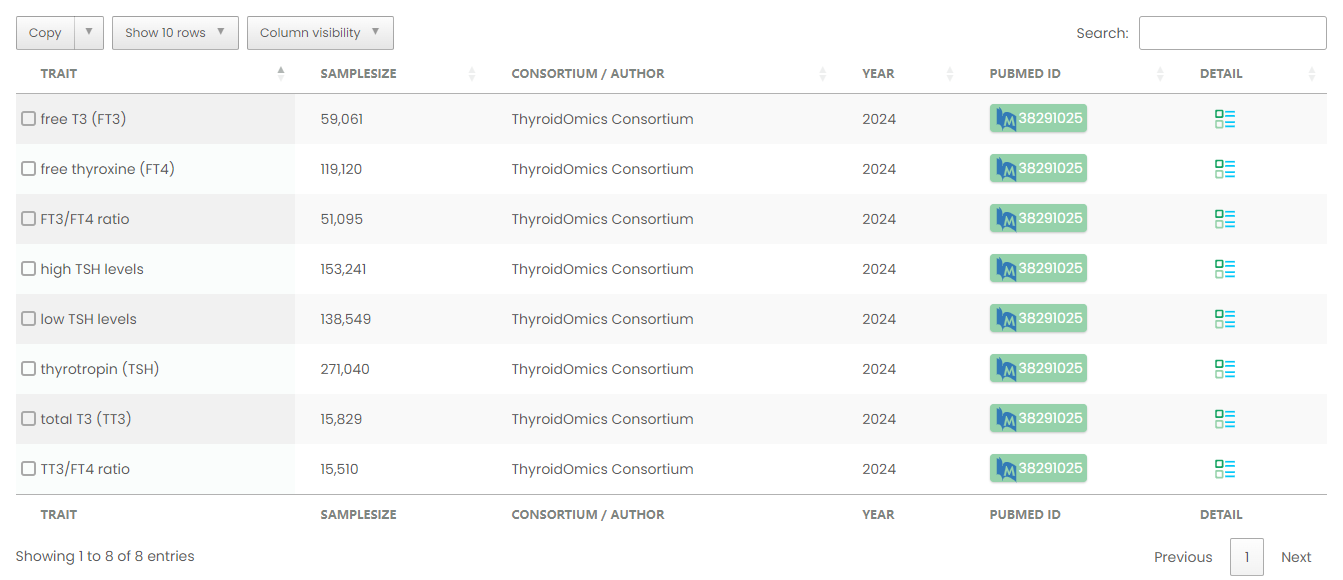This screenshot has height=580, width=1343.
Task: Open detail icon for thyrotropin (TSH) row
Action: pyautogui.click(x=1225, y=369)
